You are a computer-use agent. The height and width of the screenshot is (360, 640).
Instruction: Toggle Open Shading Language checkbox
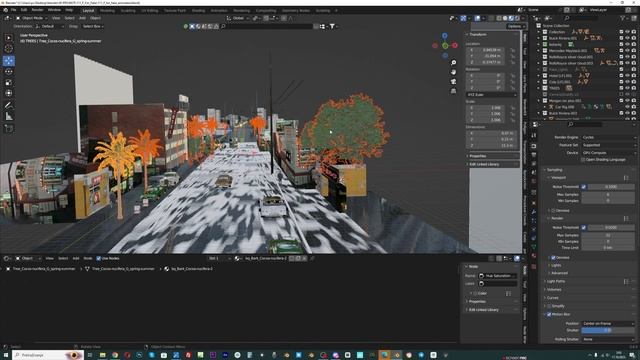(583, 160)
